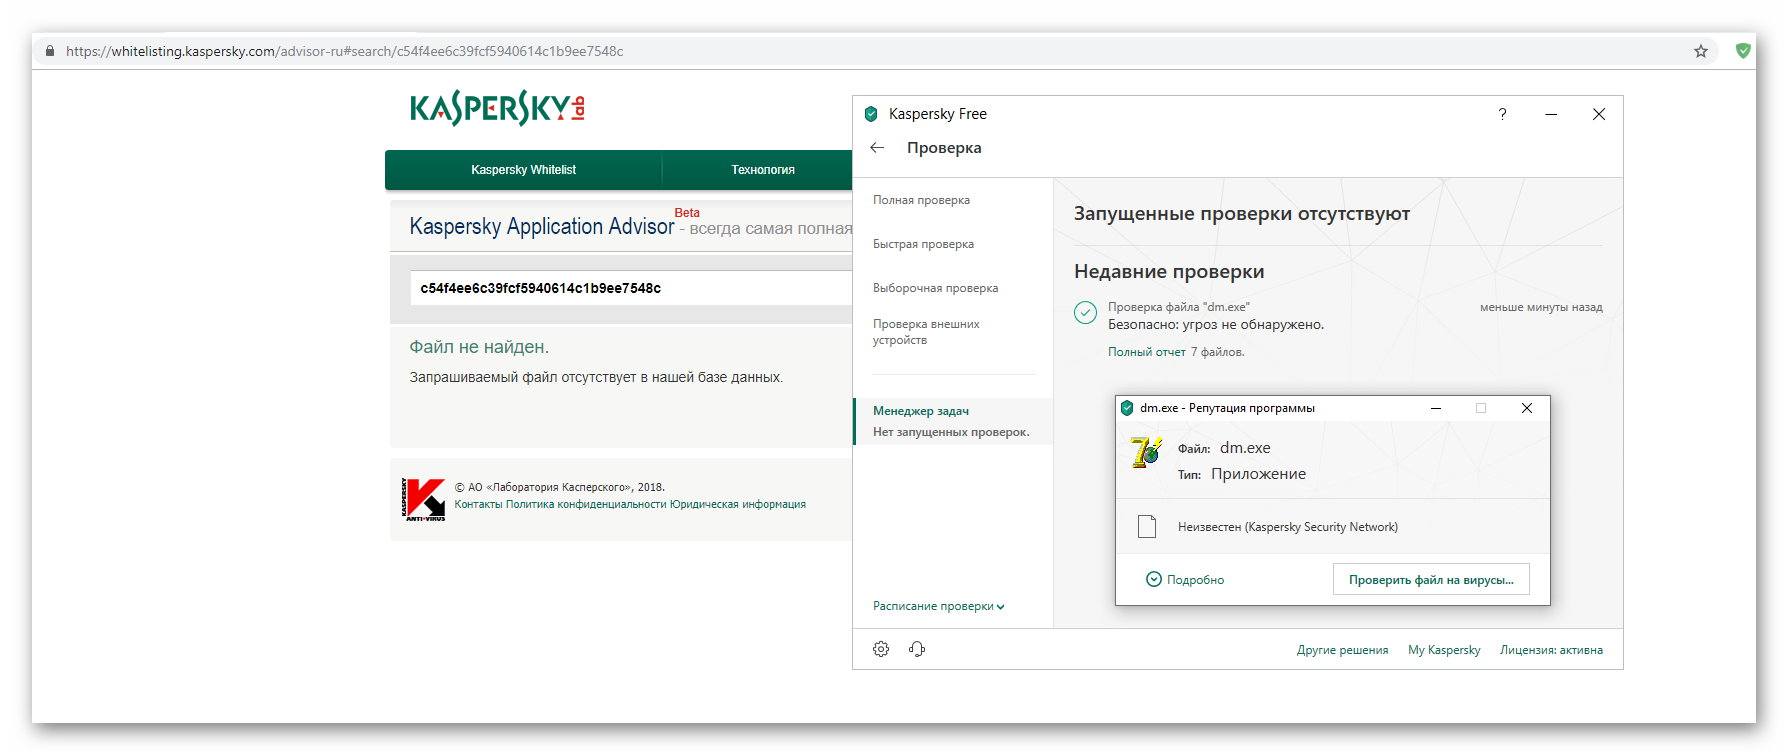This screenshot has height=755, width=1788.
Task: Open the Kaspersky Whitelist tab
Action: [x=523, y=170]
